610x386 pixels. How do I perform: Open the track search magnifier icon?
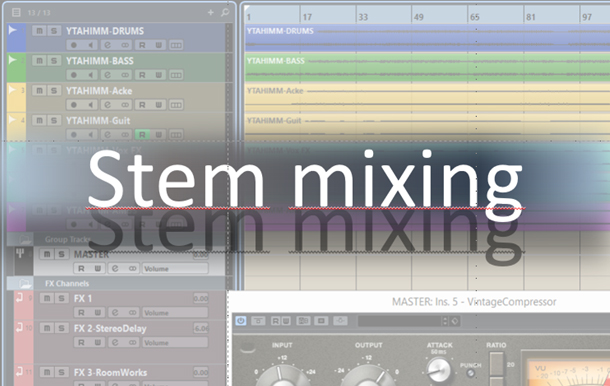225,12
